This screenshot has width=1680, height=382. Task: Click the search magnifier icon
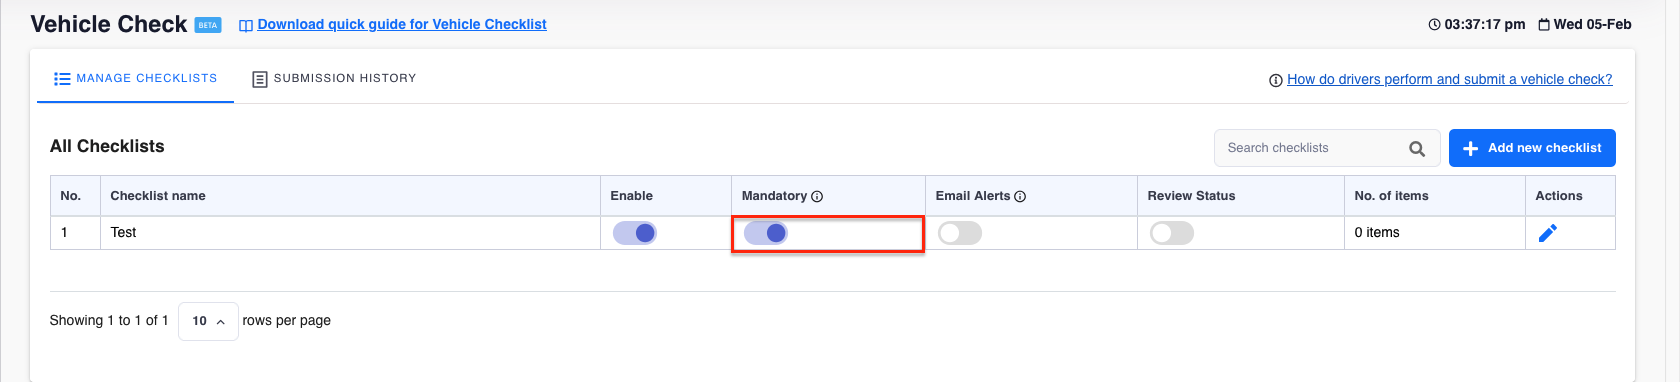1417,149
